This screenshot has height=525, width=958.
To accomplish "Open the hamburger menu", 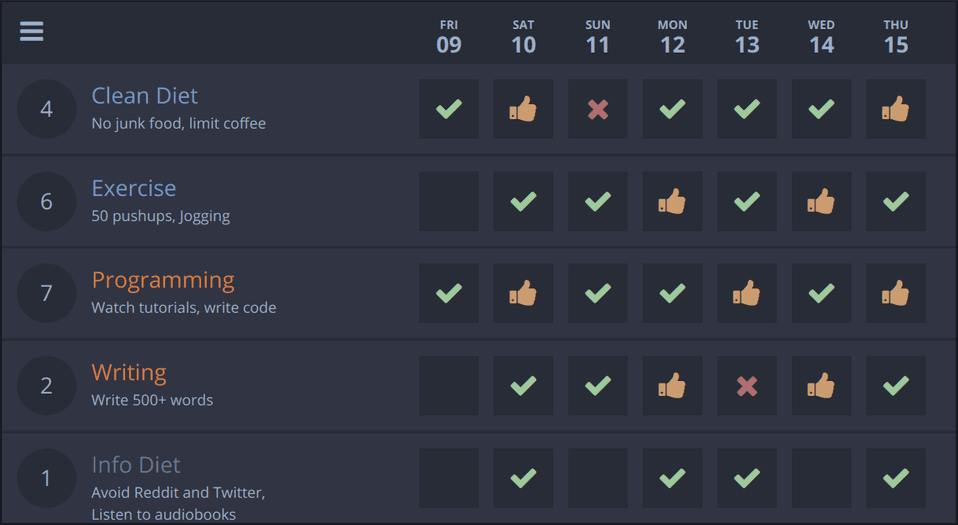I will (31, 31).
